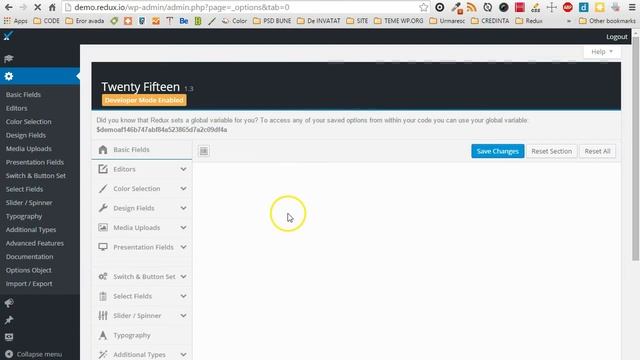This screenshot has height=360, width=640.
Task: Select Color Selection in the admin sidebar
Action: [29, 122]
